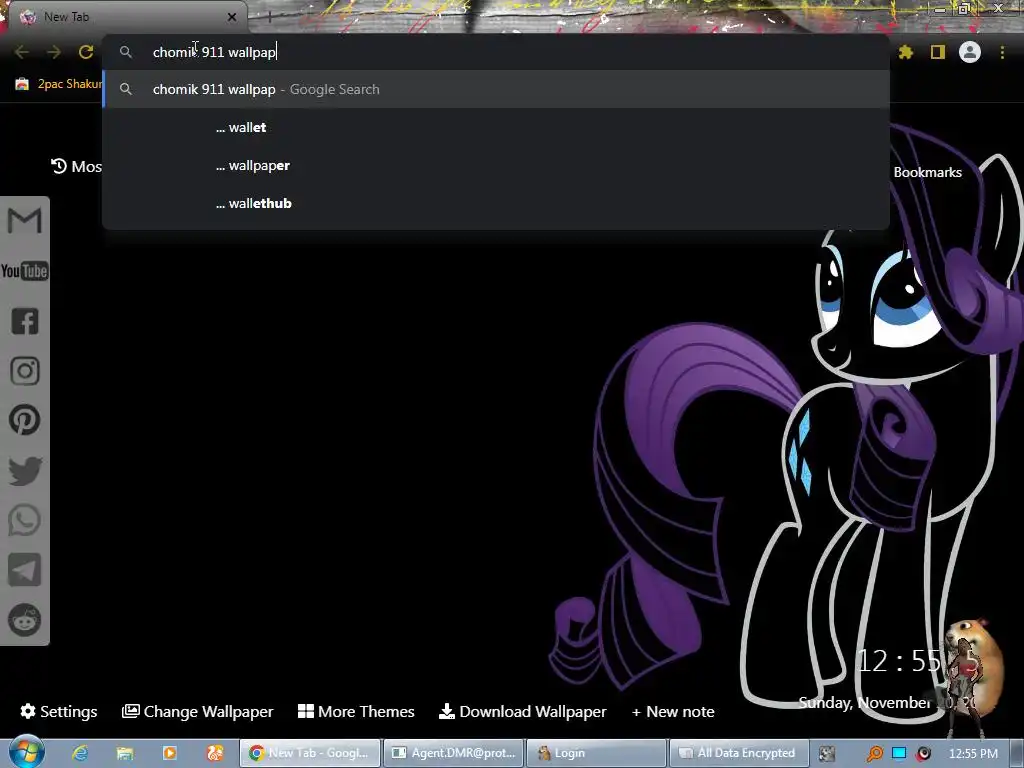The width and height of the screenshot is (1024, 768).
Task: Open the Facebook sidebar shortcut
Action: (25, 321)
